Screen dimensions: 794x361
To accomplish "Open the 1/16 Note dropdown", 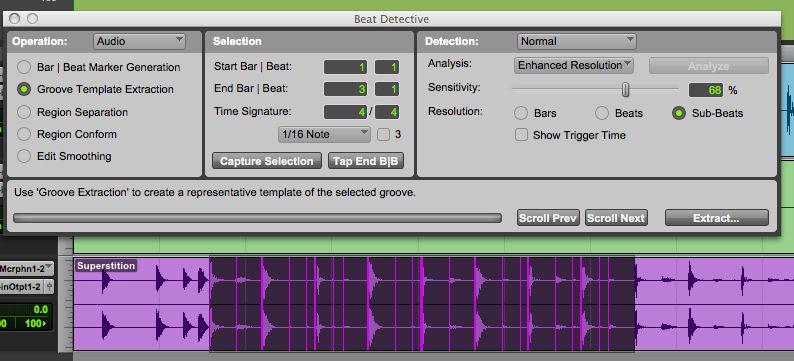I will [325, 134].
